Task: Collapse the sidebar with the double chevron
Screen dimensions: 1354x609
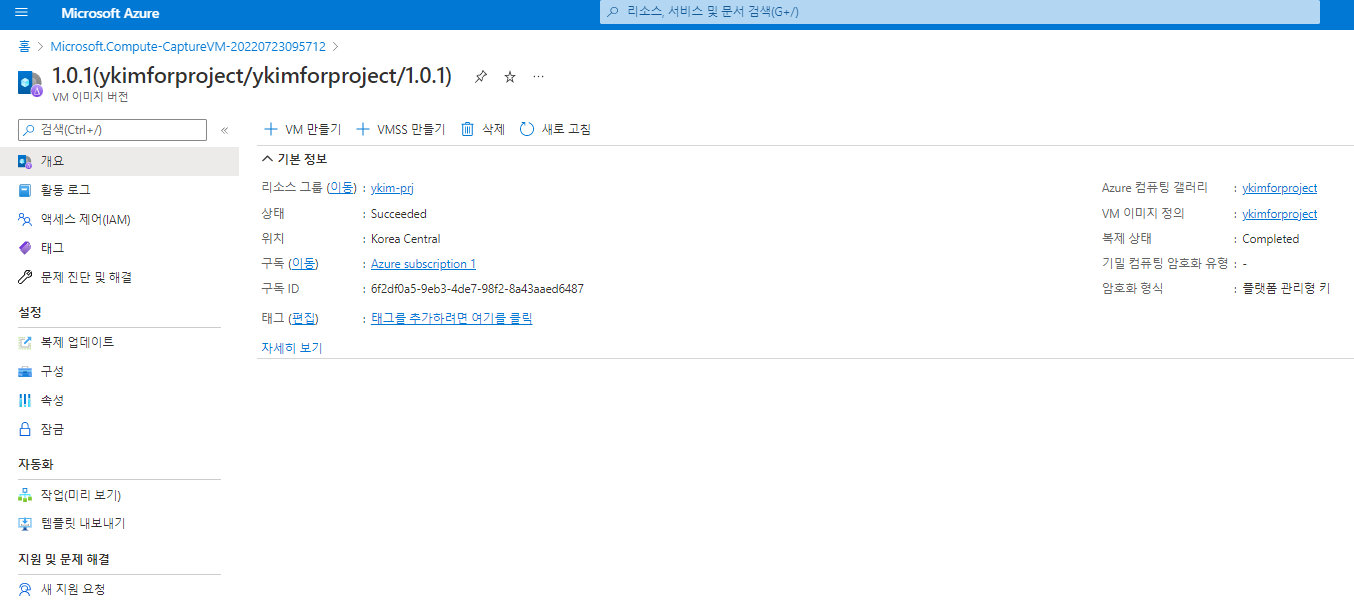Action: coord(224,130)
